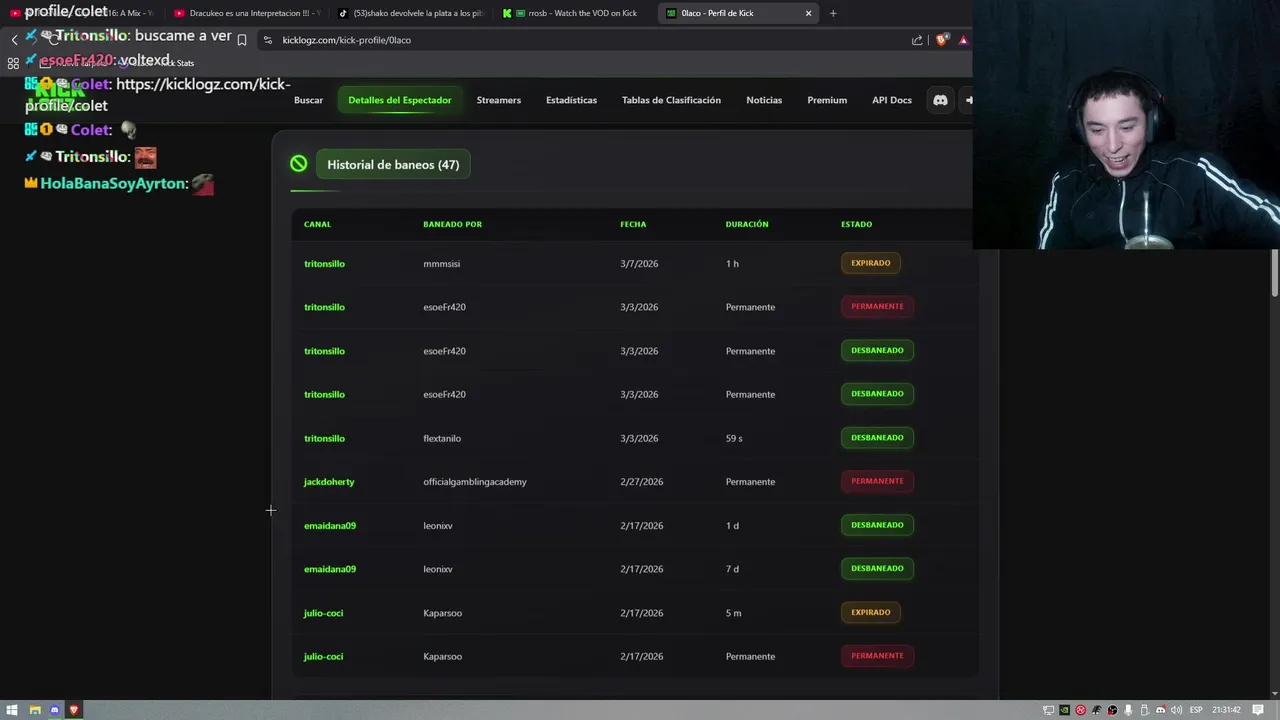Click flextanilo in banned-by column
The height and width of the screenshot is (720, 1280).
[442, 438]
